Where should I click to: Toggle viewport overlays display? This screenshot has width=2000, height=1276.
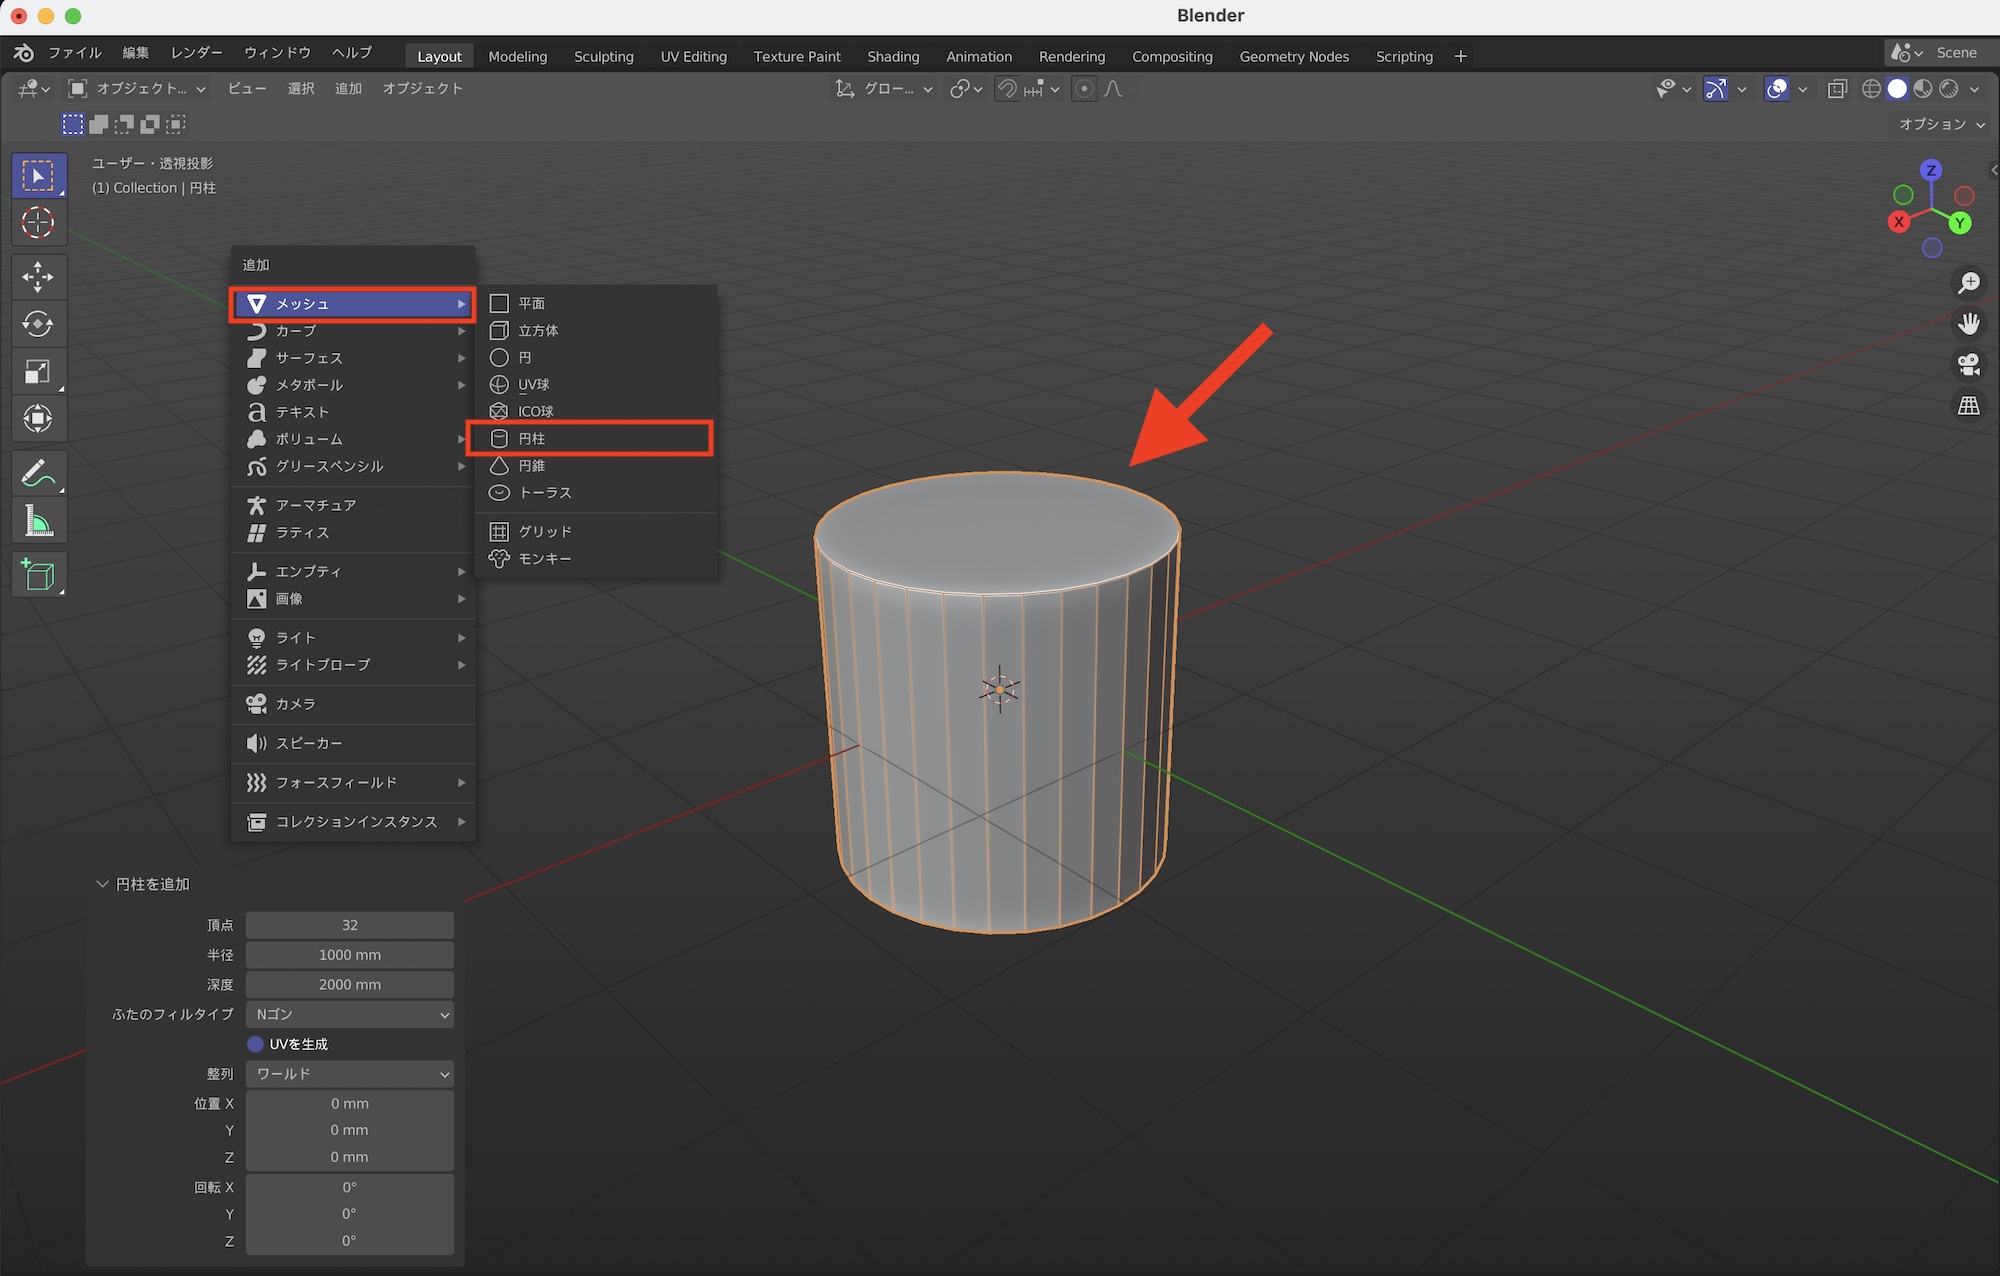coord(1777,89)
